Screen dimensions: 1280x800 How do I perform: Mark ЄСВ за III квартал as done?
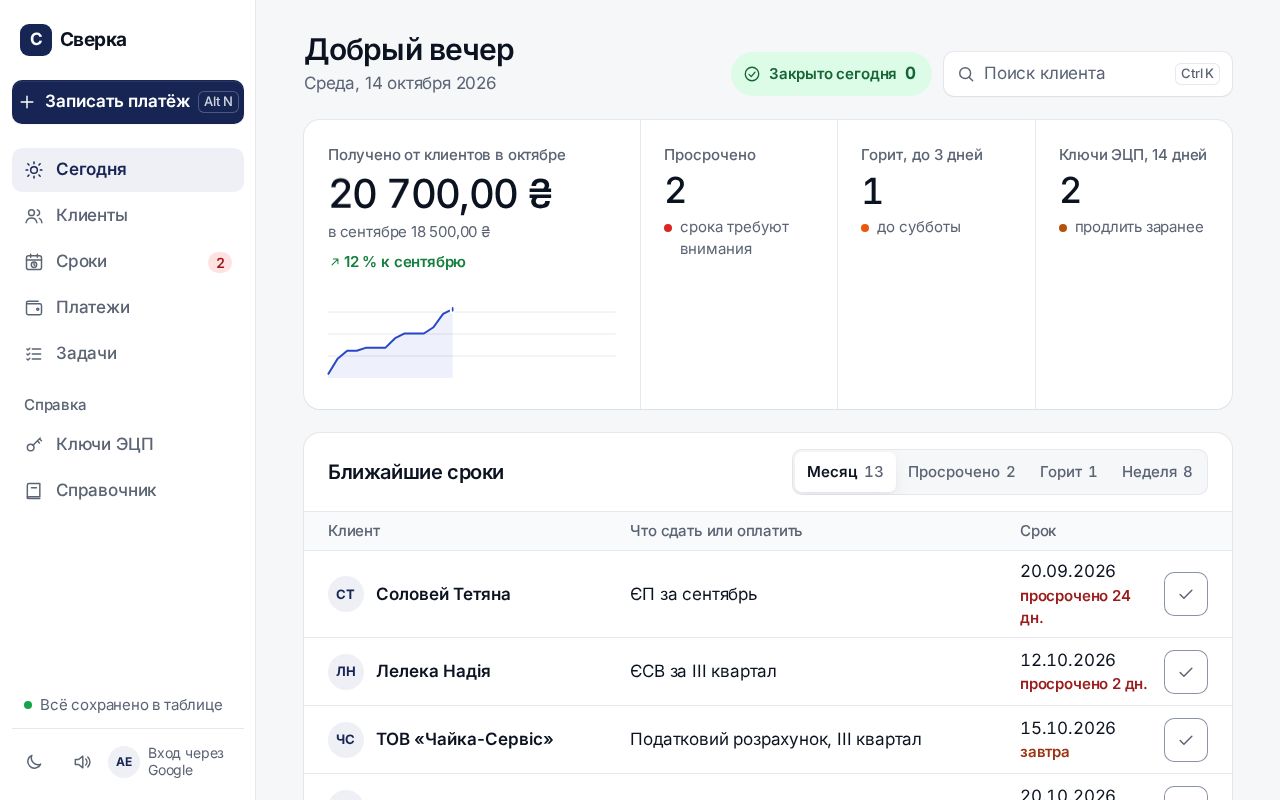point(1186,672)
